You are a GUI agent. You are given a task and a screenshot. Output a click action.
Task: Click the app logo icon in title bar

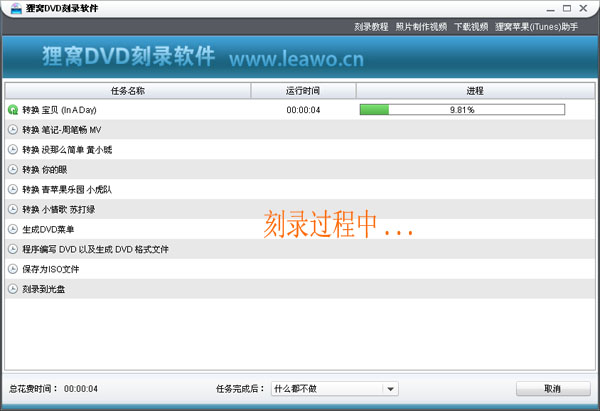coord(16,8)
